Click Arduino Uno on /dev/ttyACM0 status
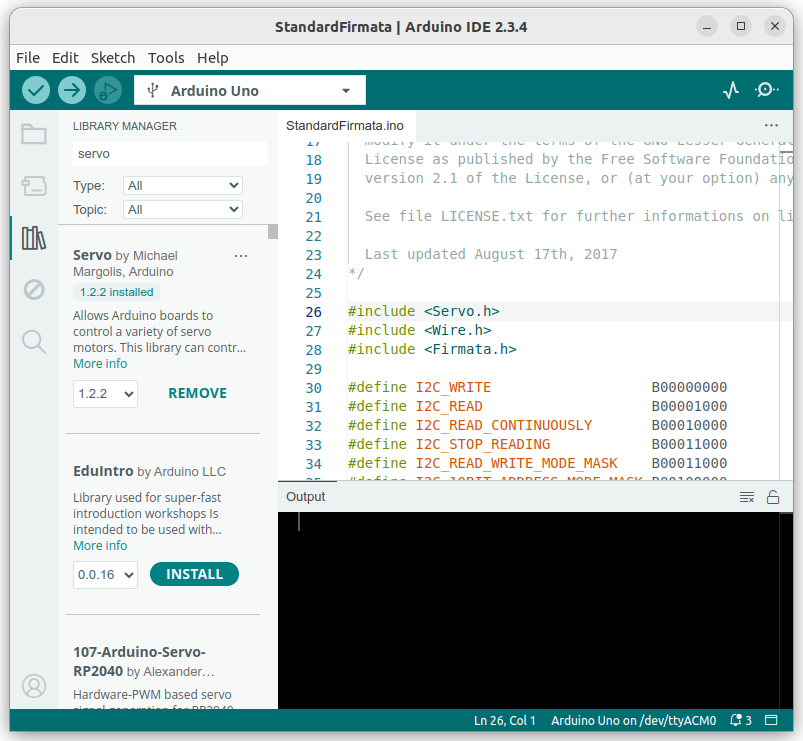Screen dimensions: 803x741 pyautogui.click(x=633, y=721)
